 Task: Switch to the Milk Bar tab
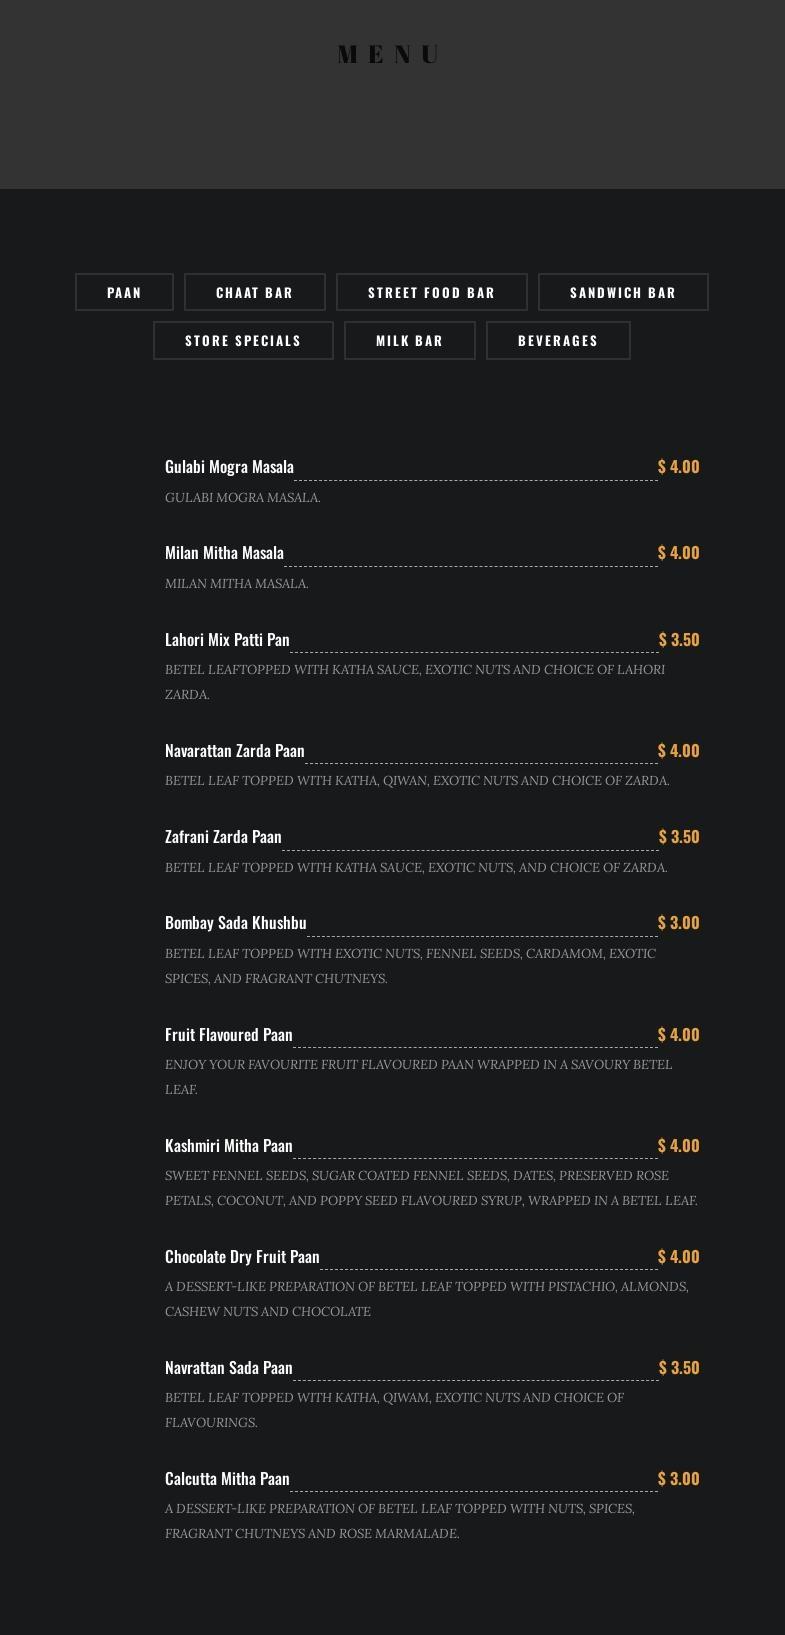[409, 340]
